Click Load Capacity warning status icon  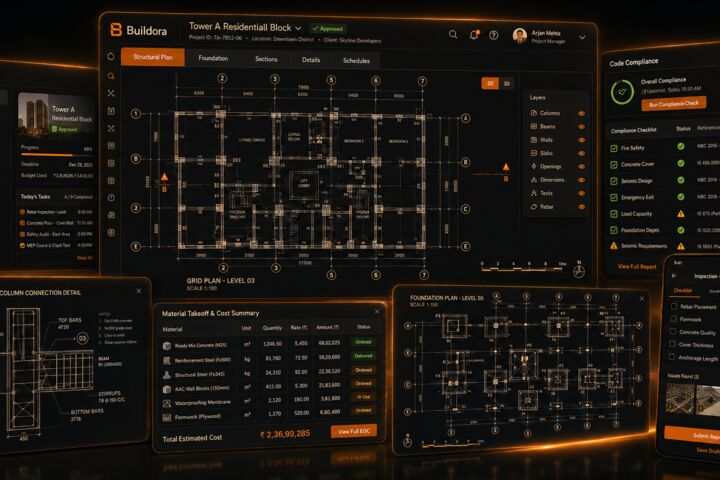pos(681,214)
